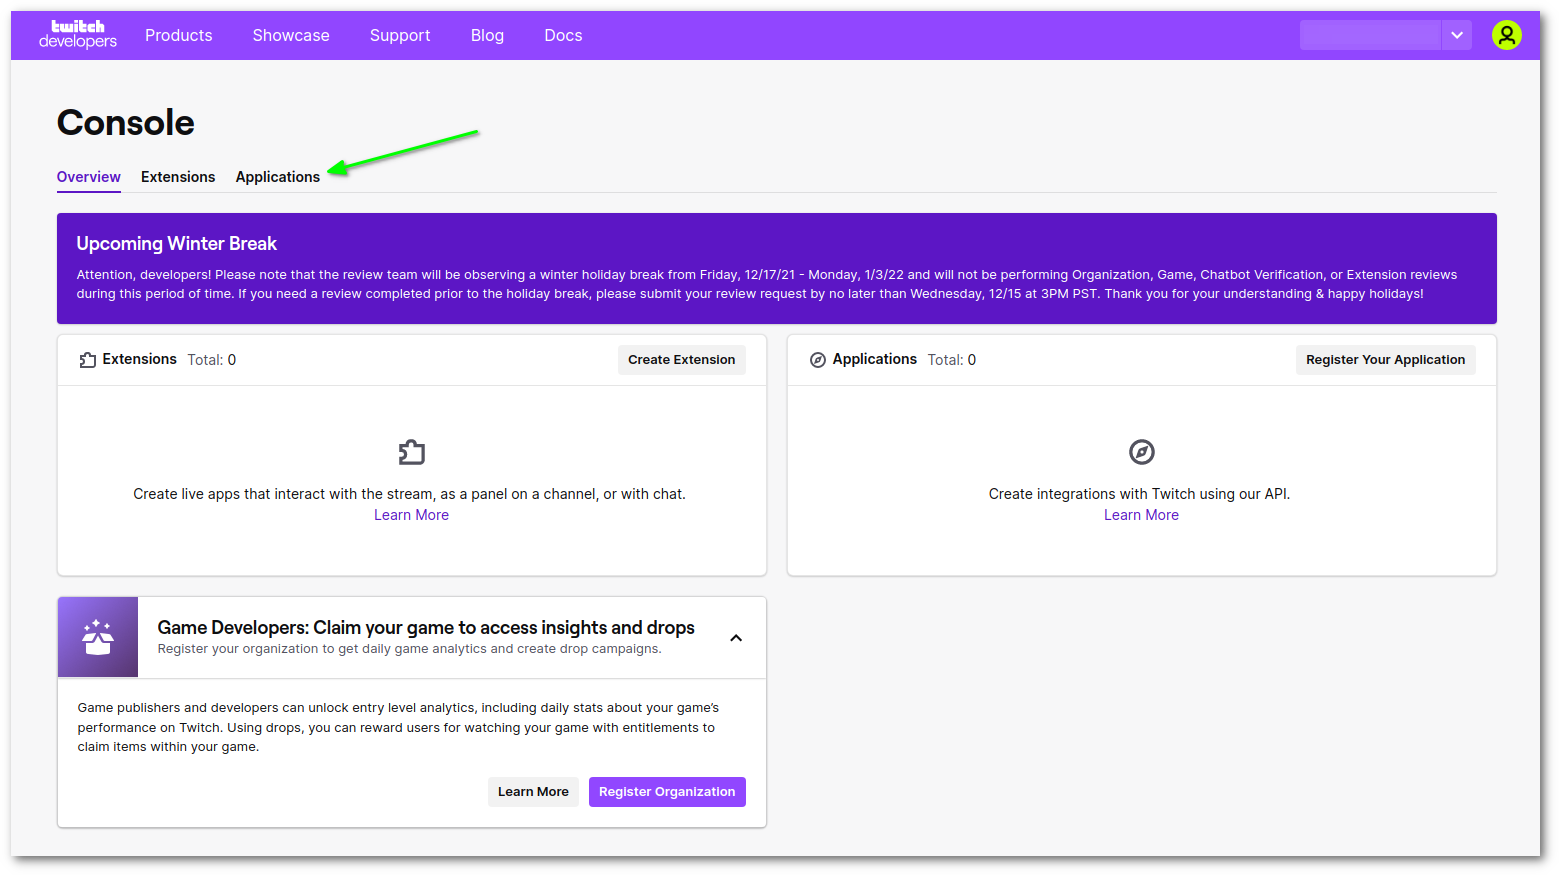Click the large compass icon in Applications card
This screenshot has height=875, width=1559.
(x=1141, y=452)
